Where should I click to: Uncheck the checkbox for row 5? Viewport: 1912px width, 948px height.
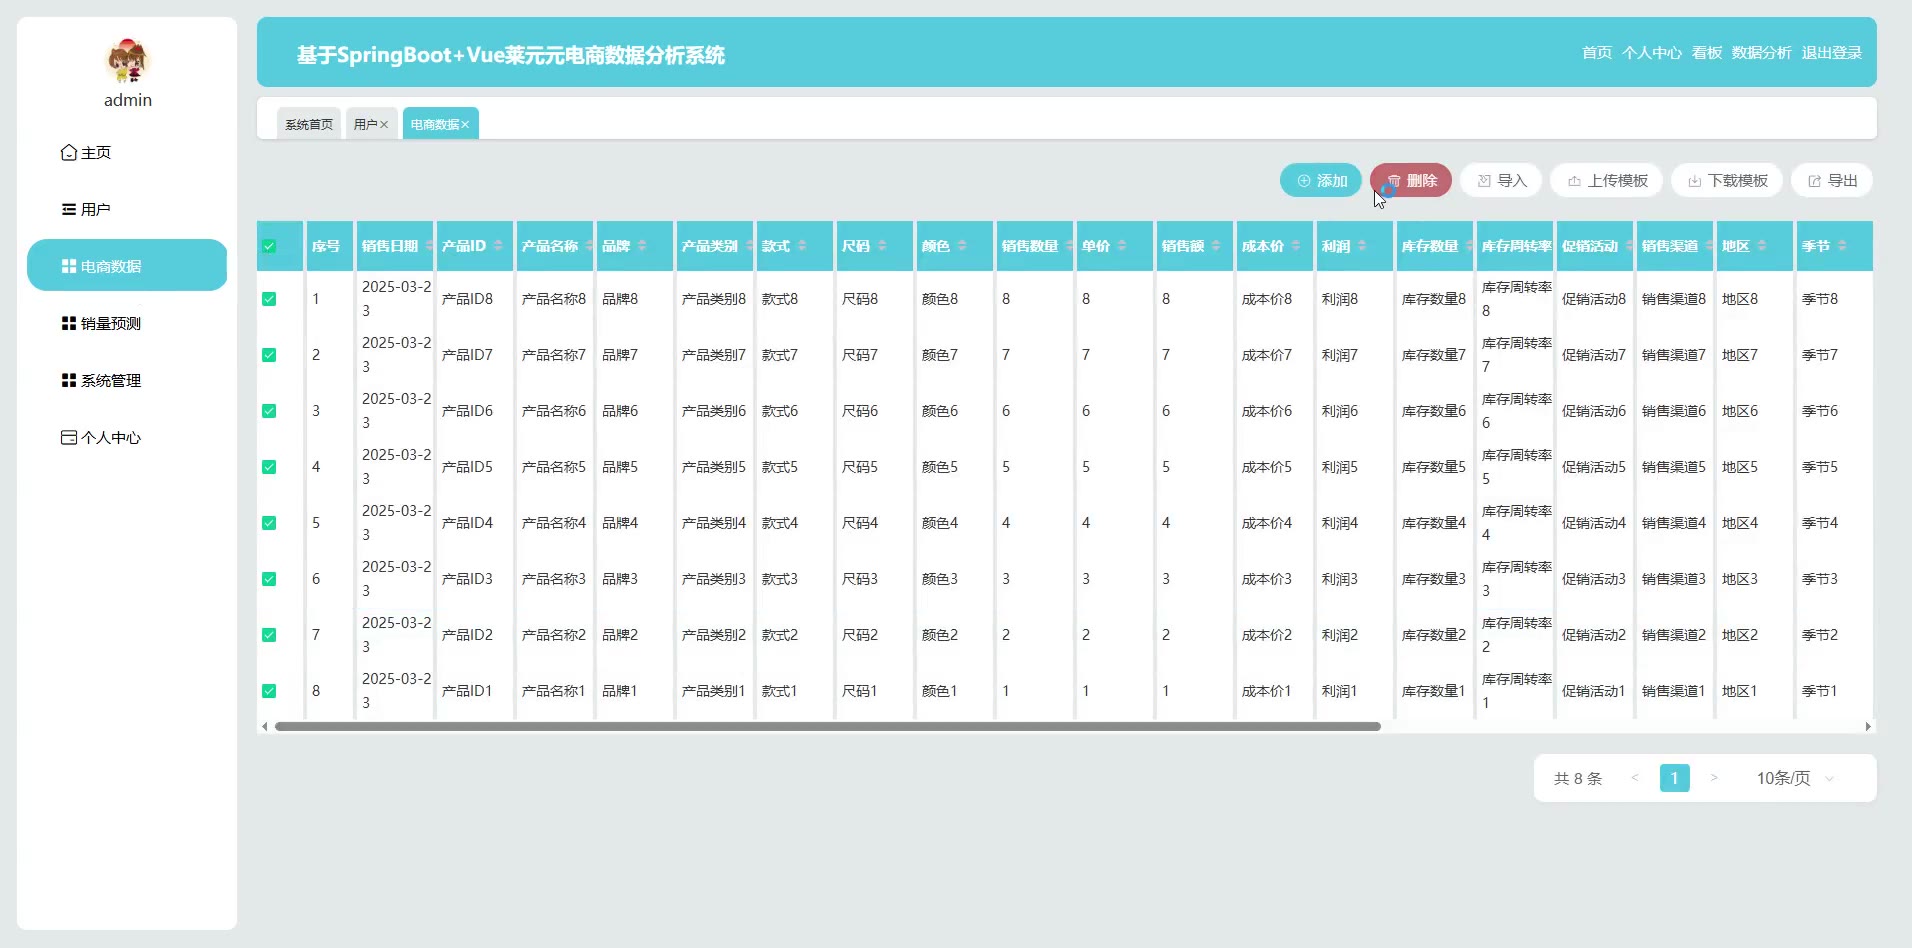tap(269, 523)
